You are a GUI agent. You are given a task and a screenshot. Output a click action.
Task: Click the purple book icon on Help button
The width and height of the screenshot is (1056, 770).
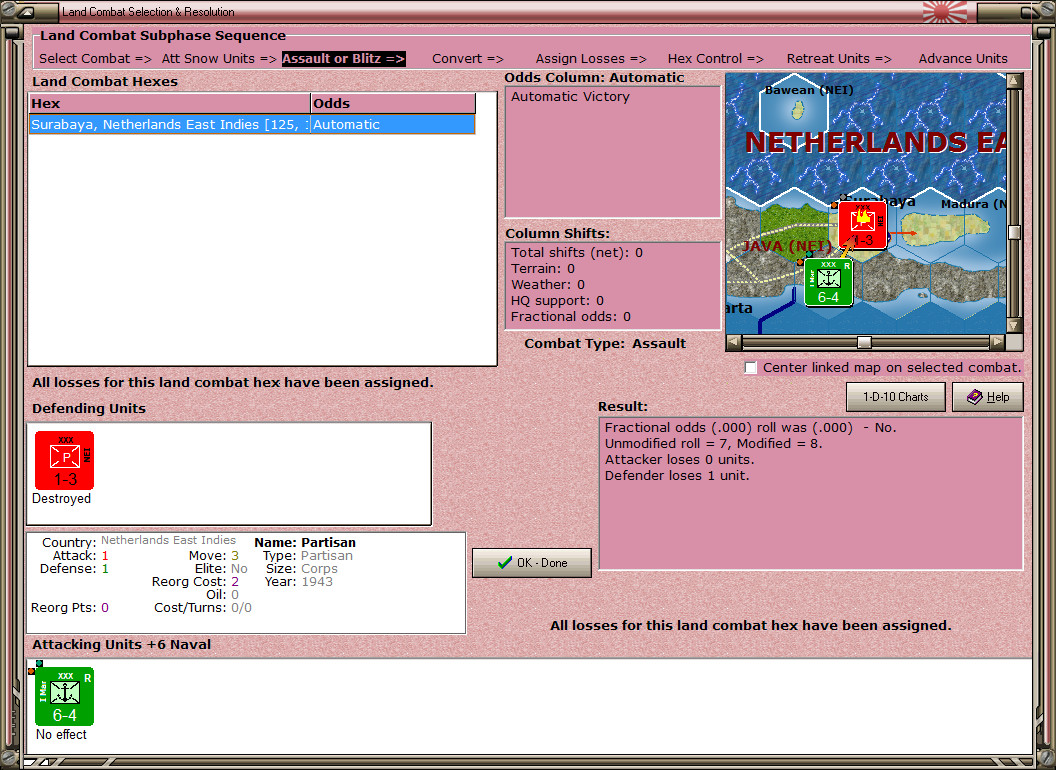pyautogui.click(x=974, y=397)
